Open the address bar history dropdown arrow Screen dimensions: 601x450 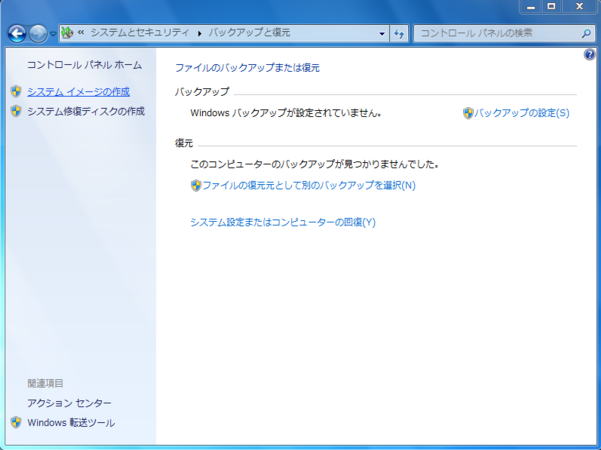tap(382, 33)
